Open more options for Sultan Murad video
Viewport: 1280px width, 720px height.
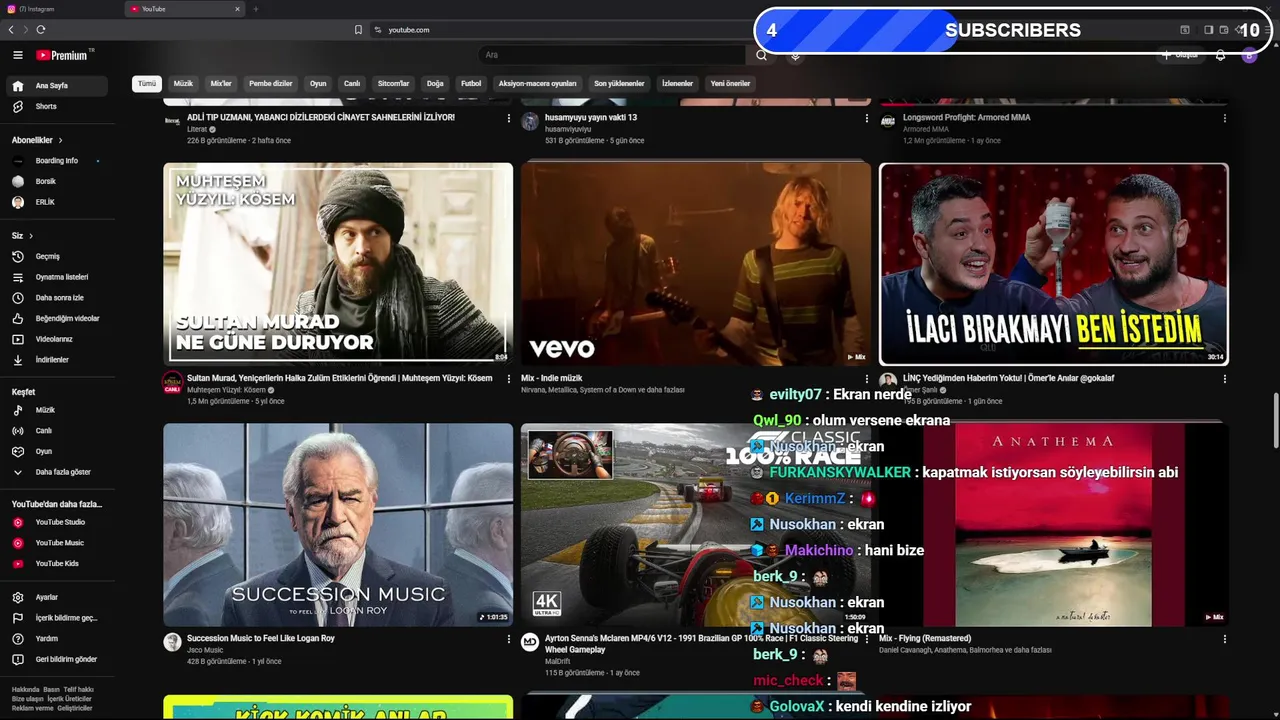pyautogui.click(x=508, y=380)
